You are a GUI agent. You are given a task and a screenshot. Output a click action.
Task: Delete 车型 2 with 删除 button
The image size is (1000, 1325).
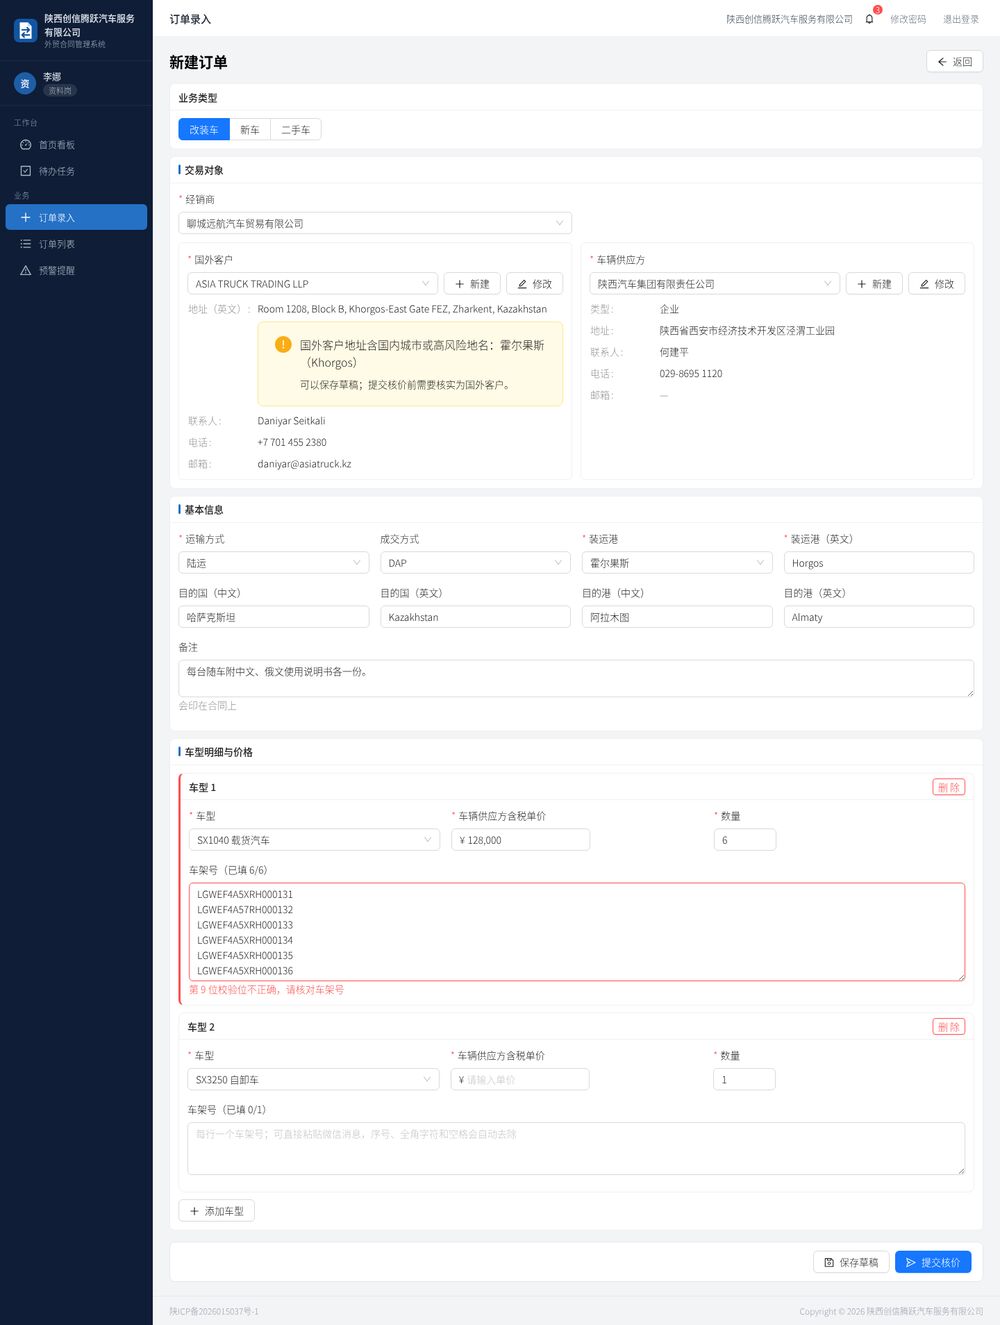click(x=949, y=1027)
